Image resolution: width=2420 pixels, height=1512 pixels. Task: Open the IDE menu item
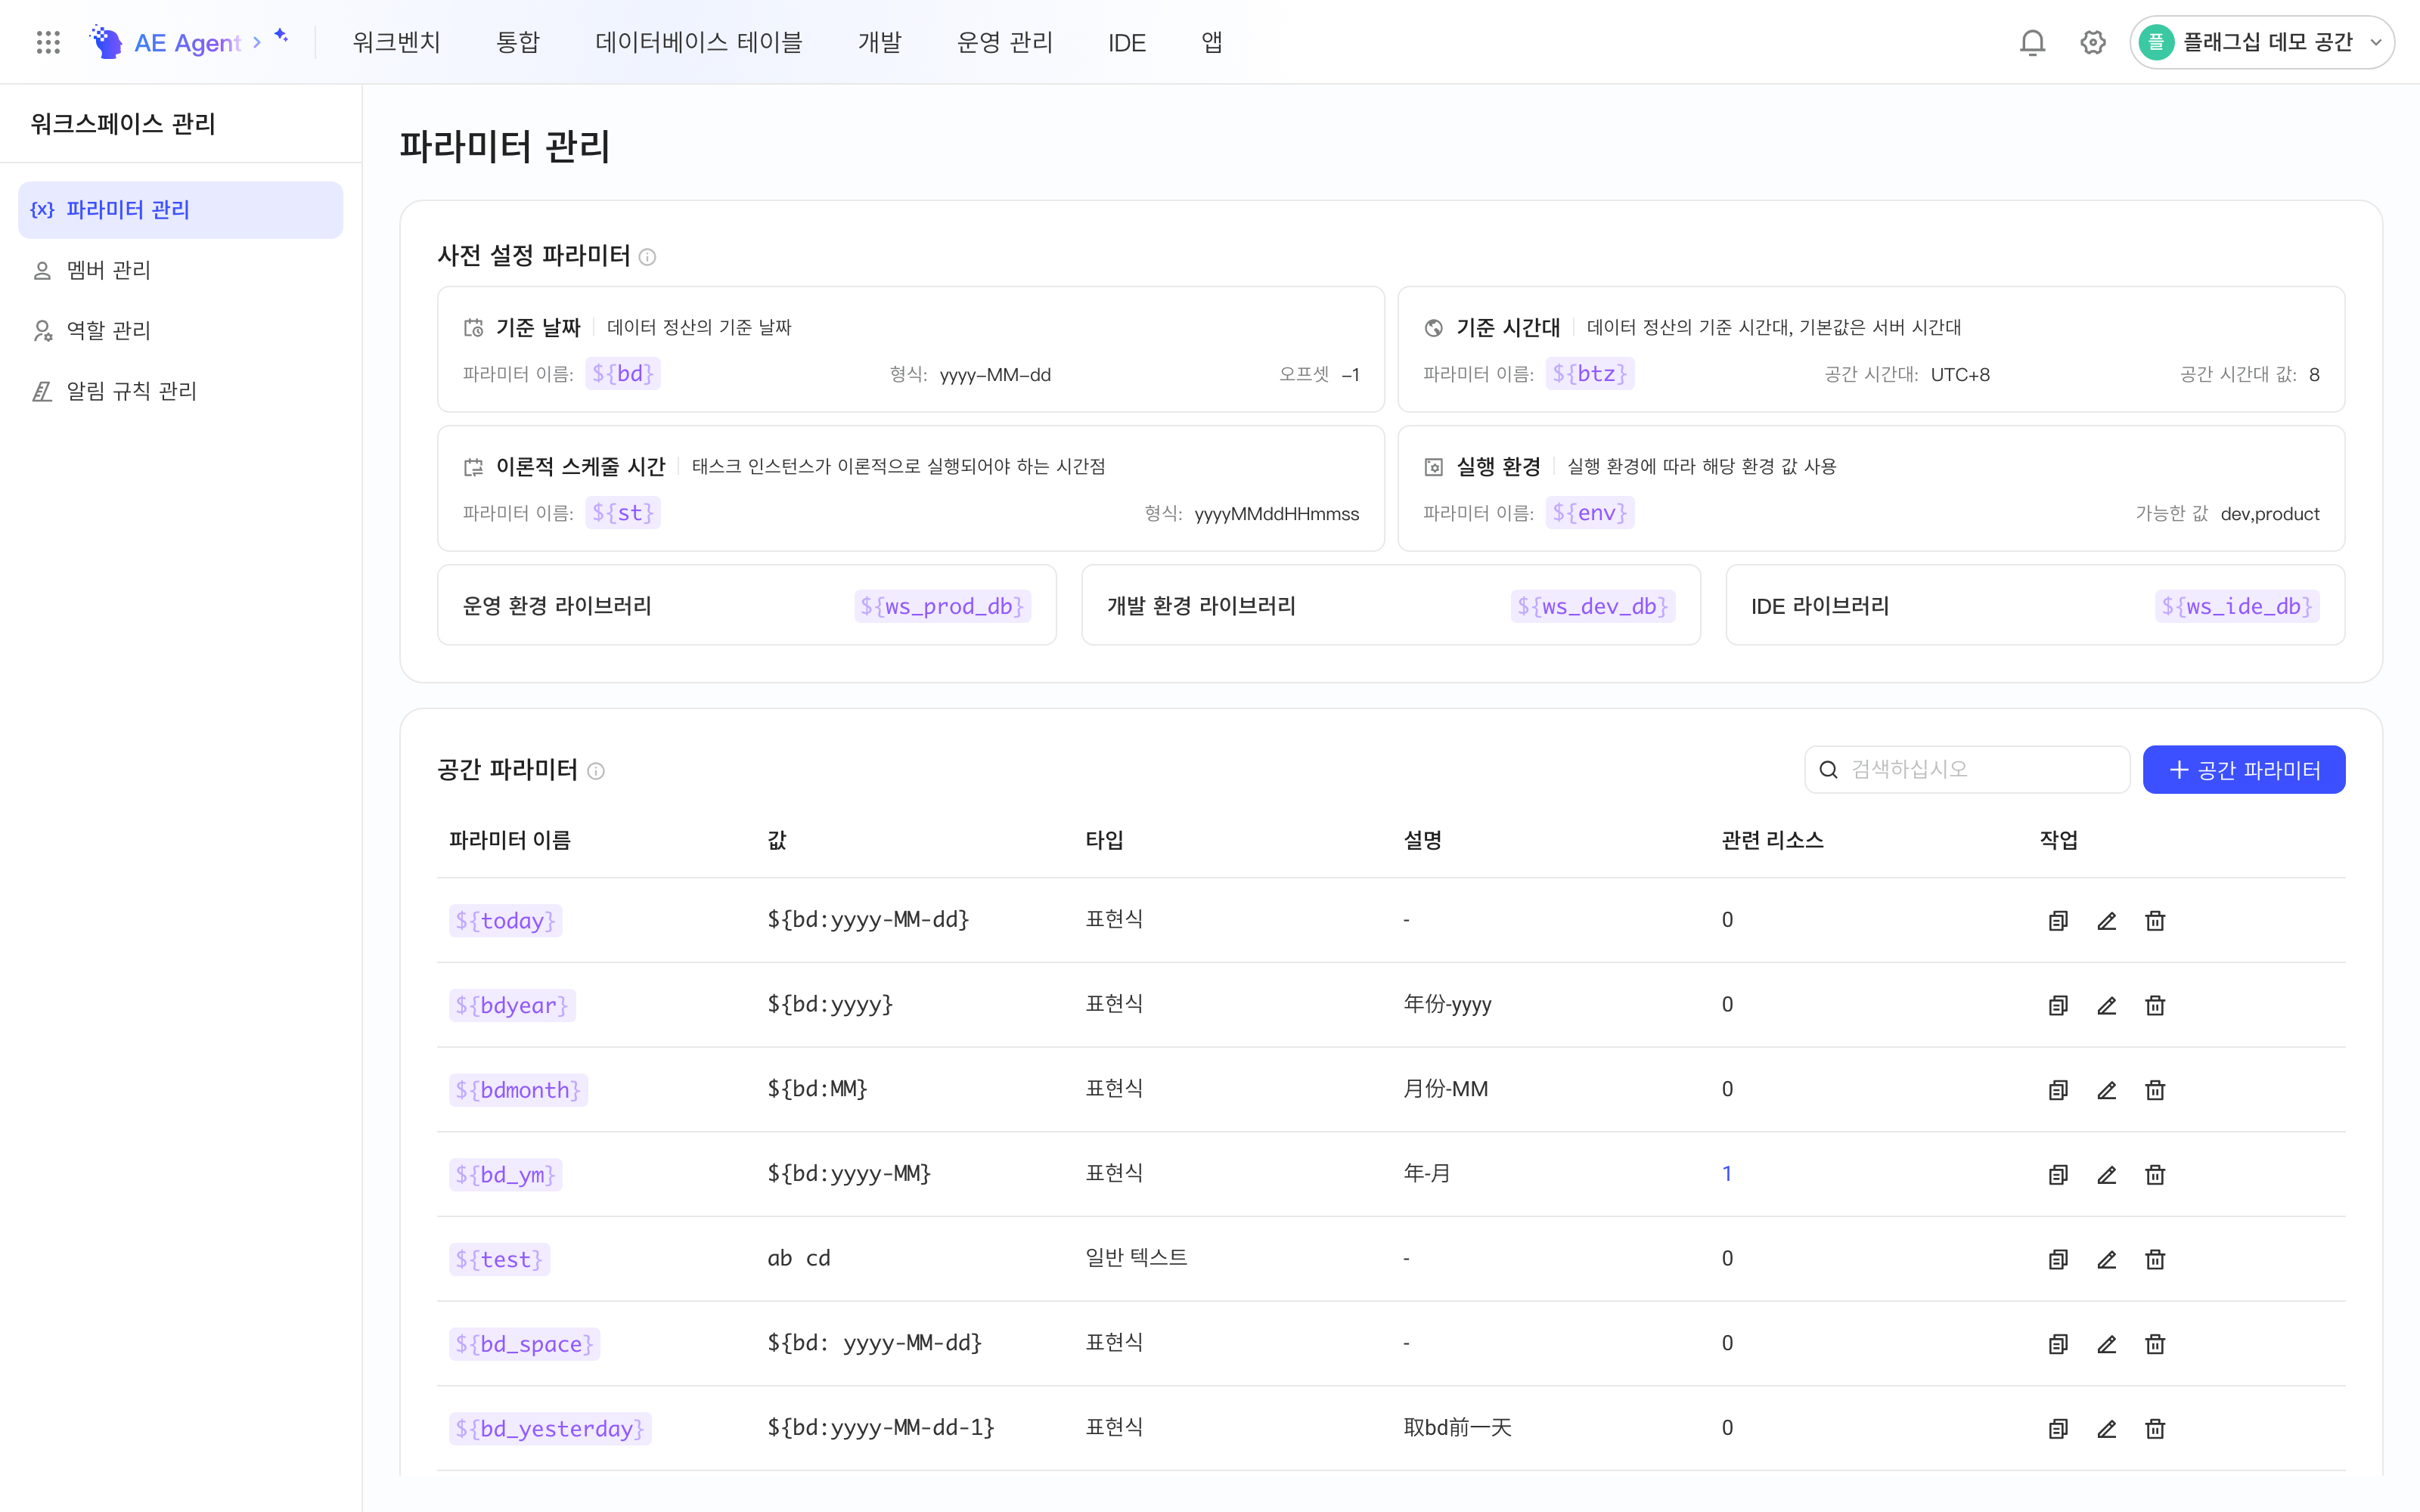click(x=1127, y=42)
